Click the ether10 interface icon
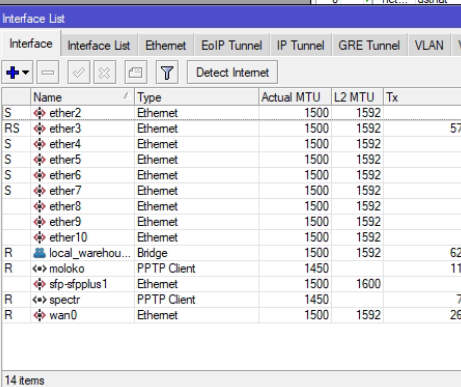 [39, 237]
